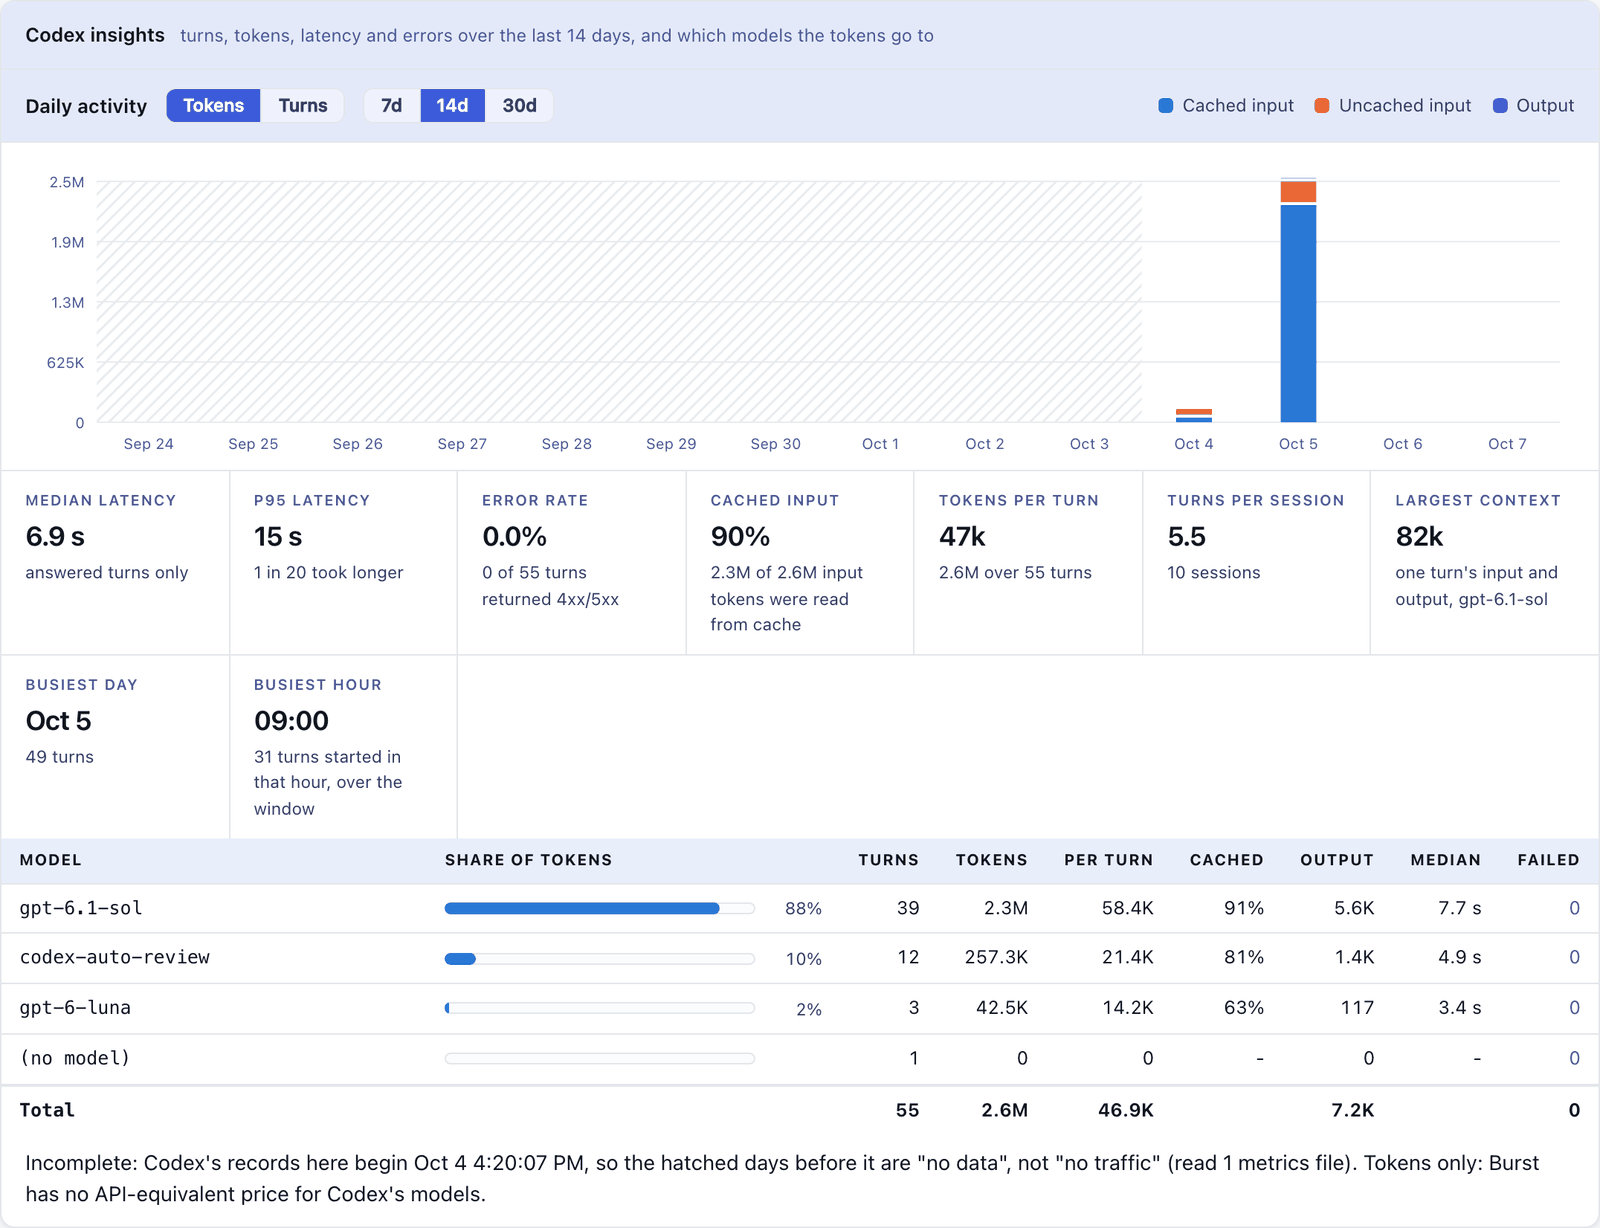Click the SHARE OF TOKENS column header
Viewport: 1600px width, 1228px height.
(528, 860)
